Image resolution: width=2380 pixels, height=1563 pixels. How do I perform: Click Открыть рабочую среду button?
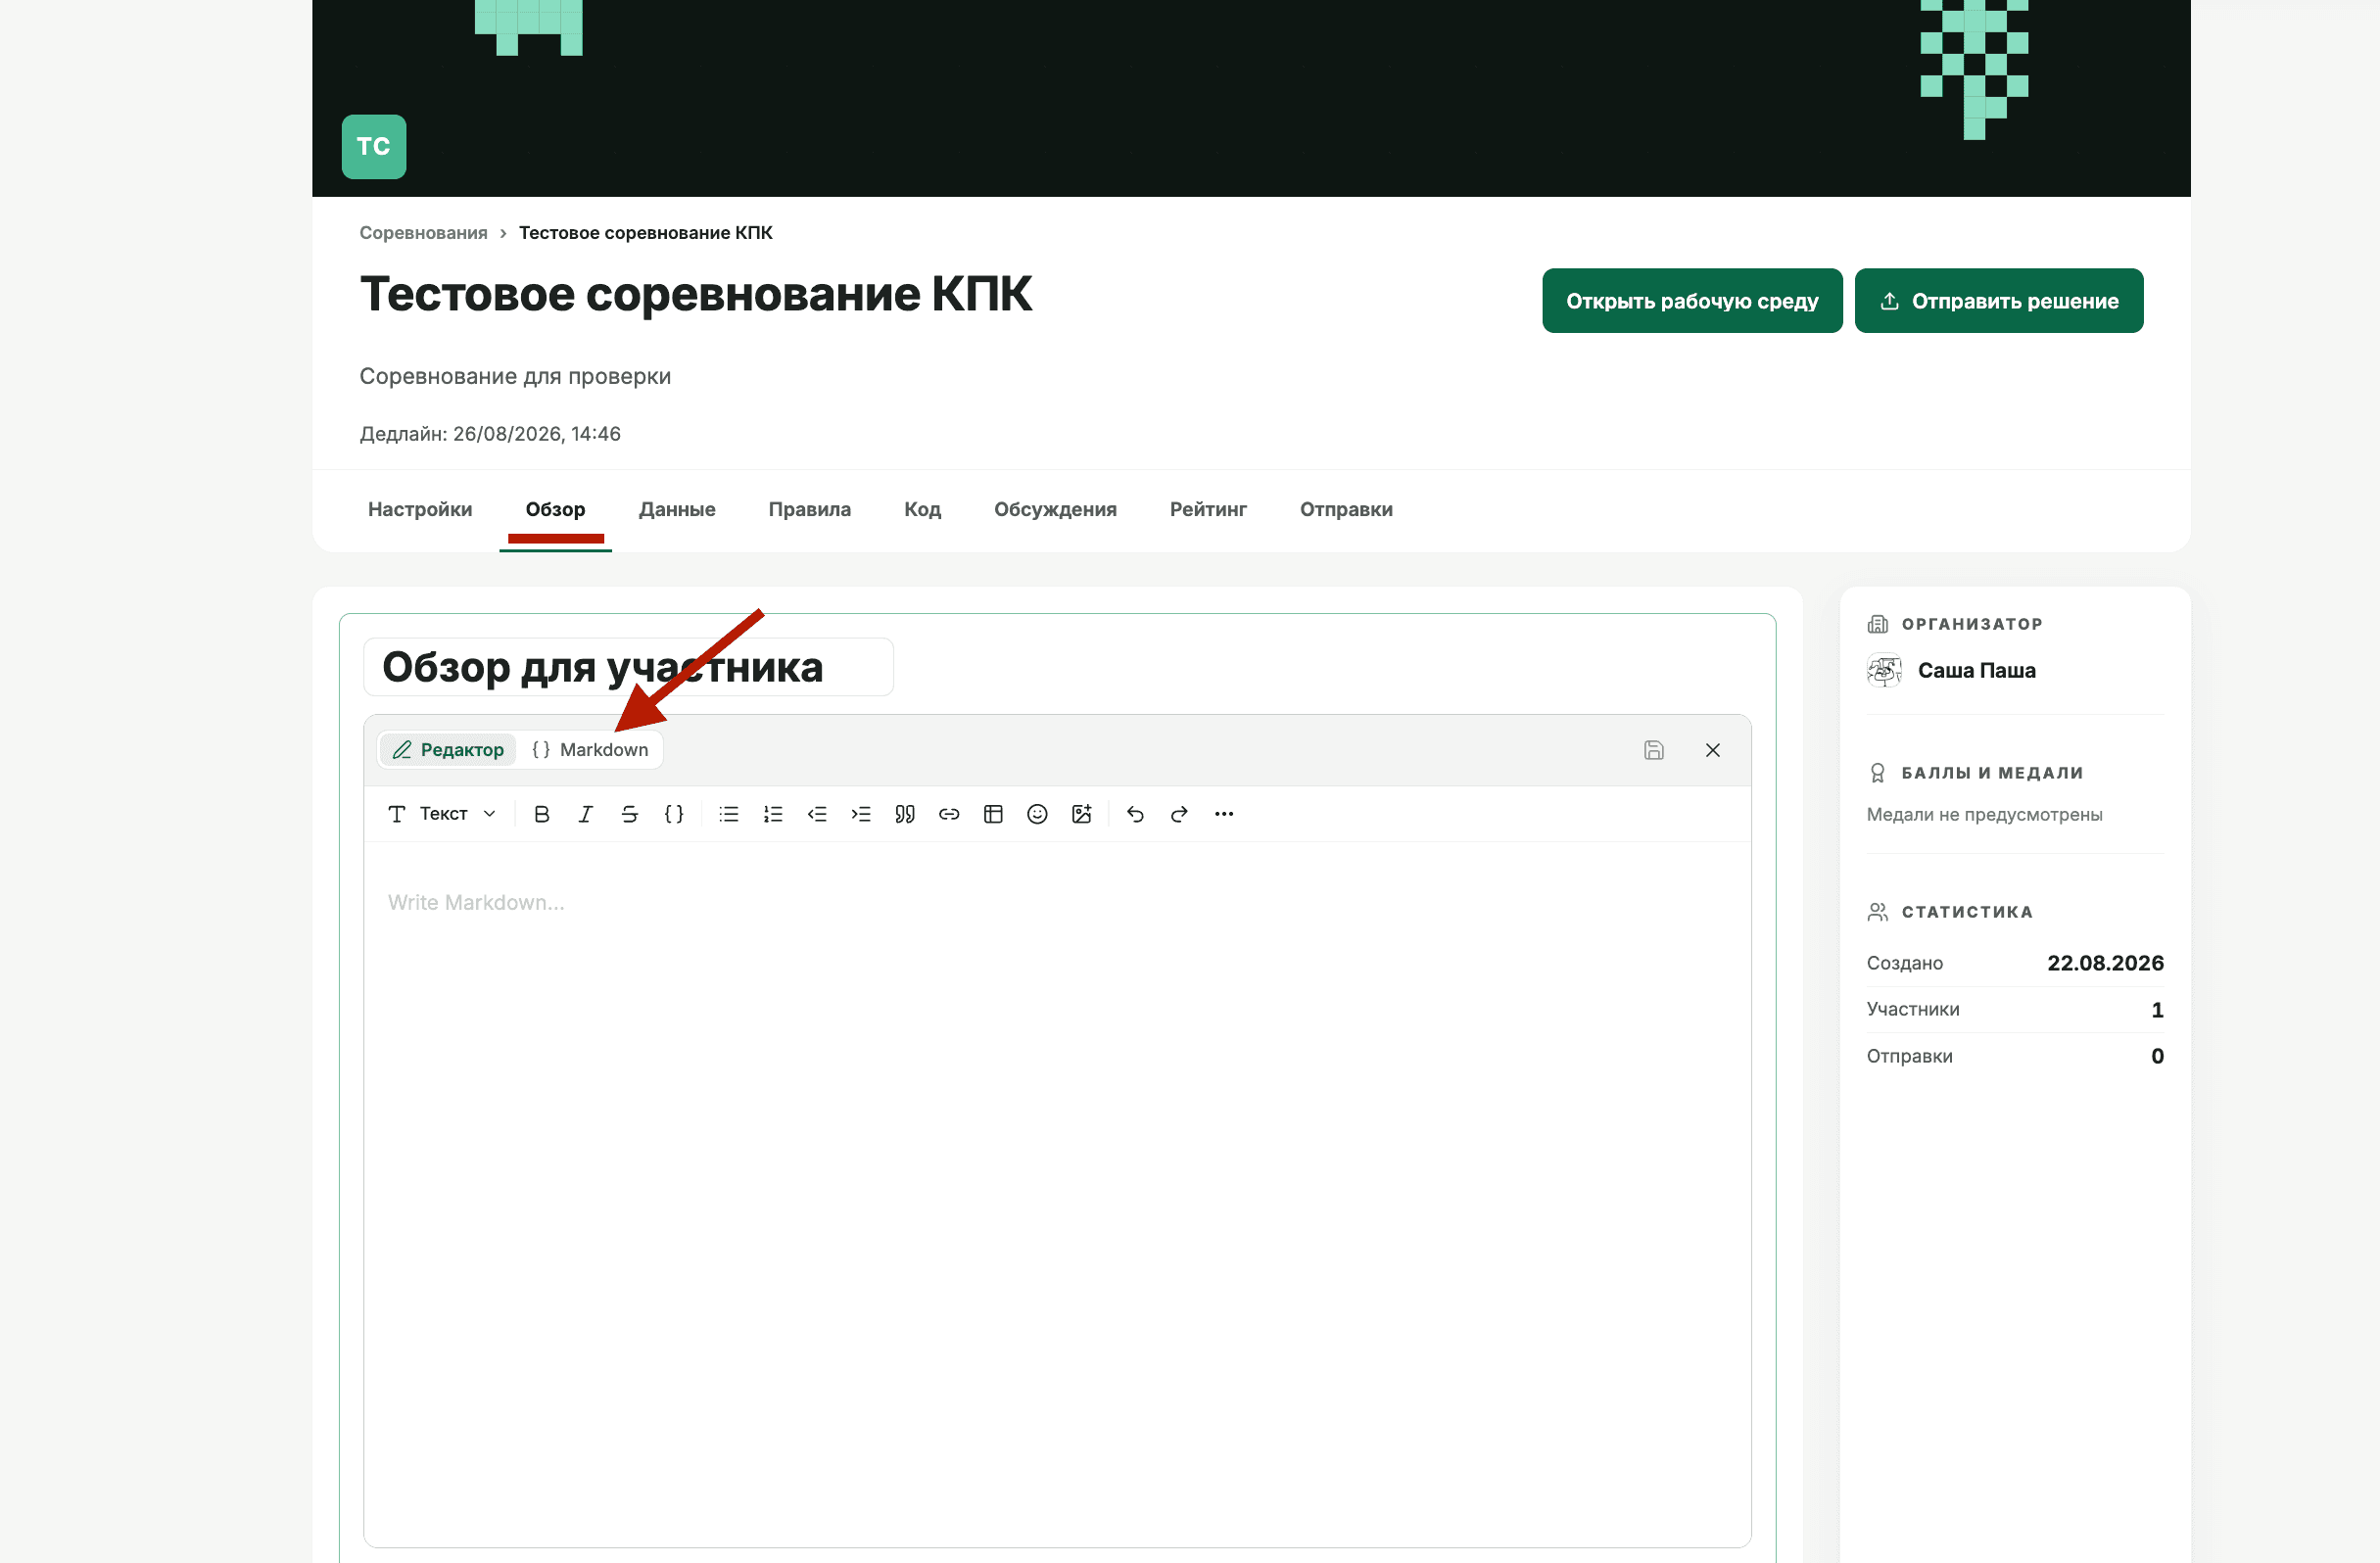click(x=1692, y=301)
